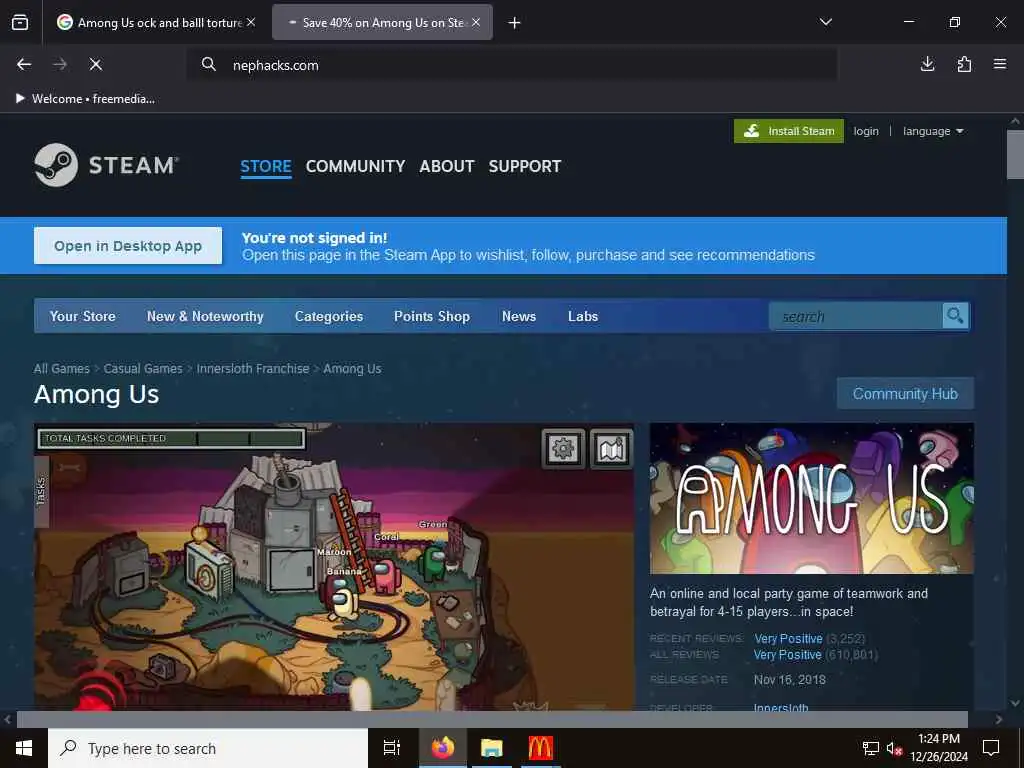
Task: Click the taskbar clock and date
Action: [938, 748]
